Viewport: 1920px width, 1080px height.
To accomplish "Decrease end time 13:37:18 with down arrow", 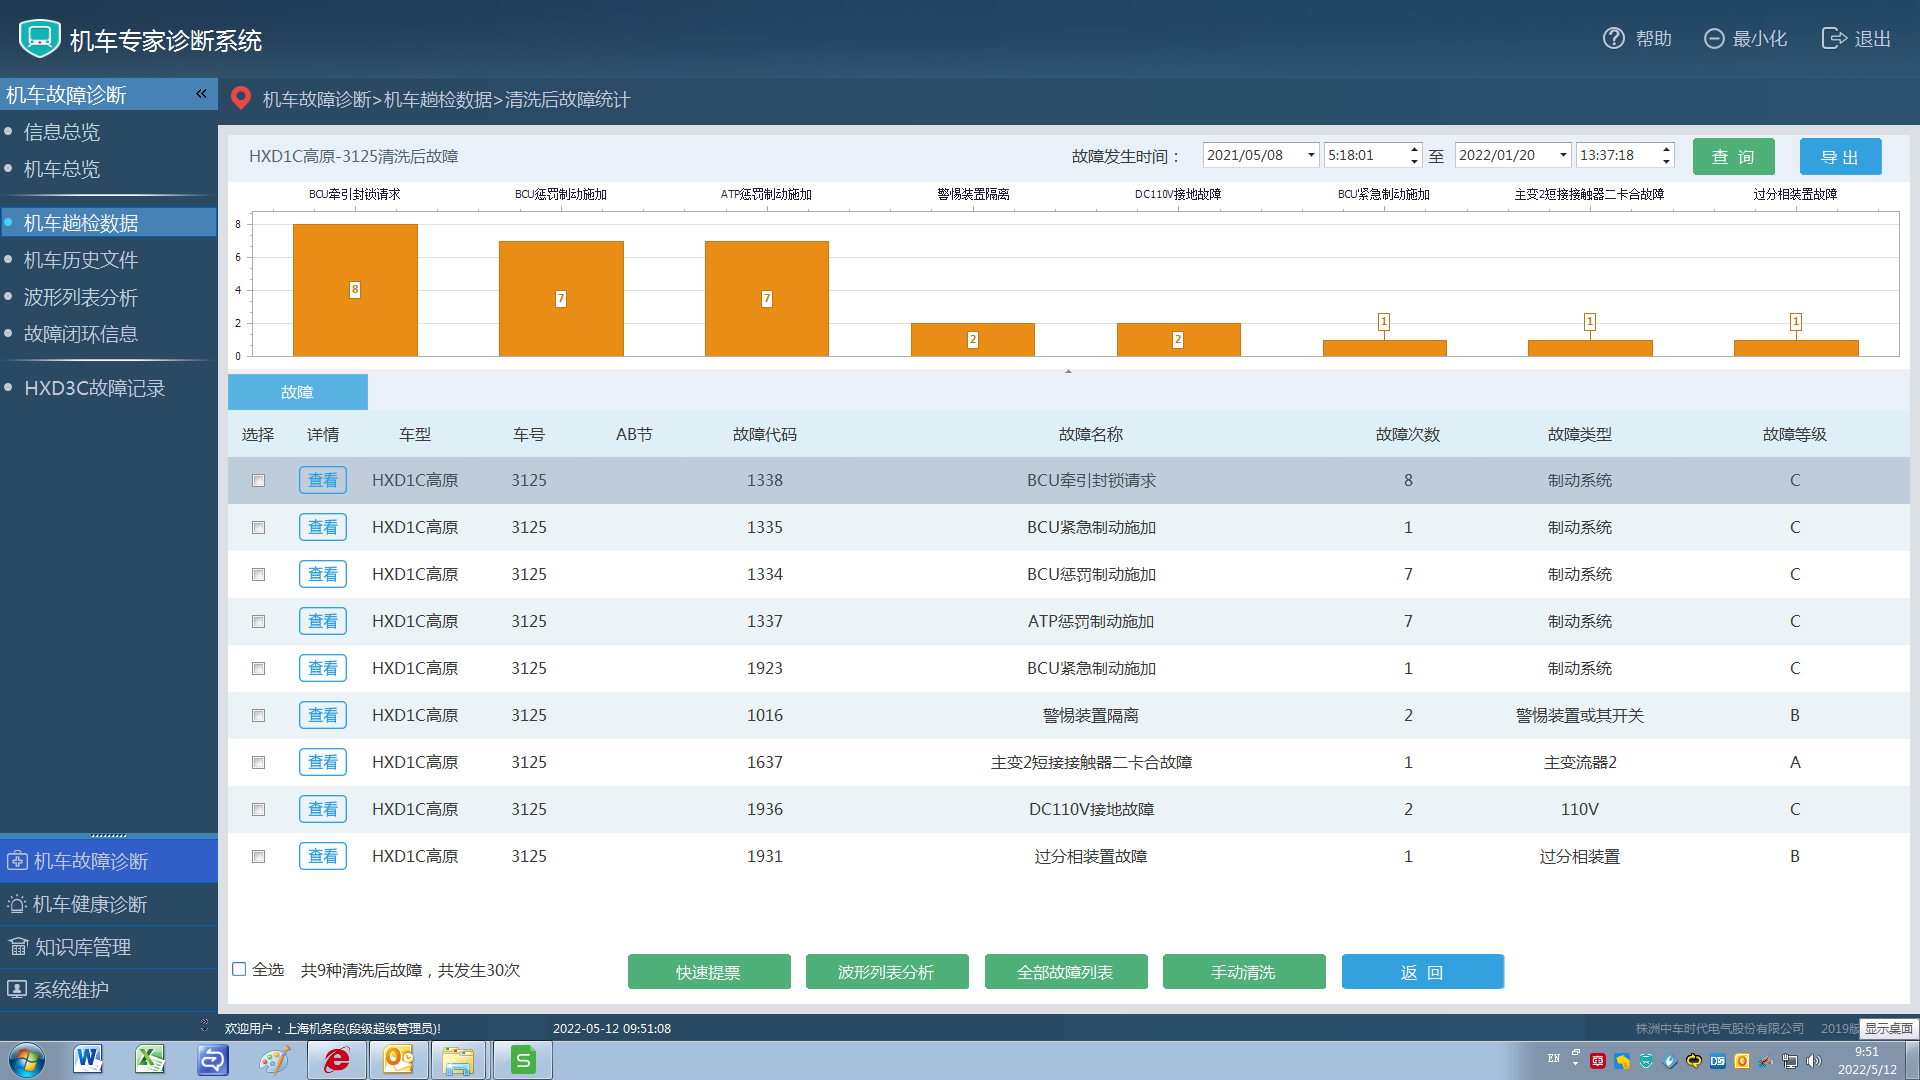I will click(x=1666, y=161).
